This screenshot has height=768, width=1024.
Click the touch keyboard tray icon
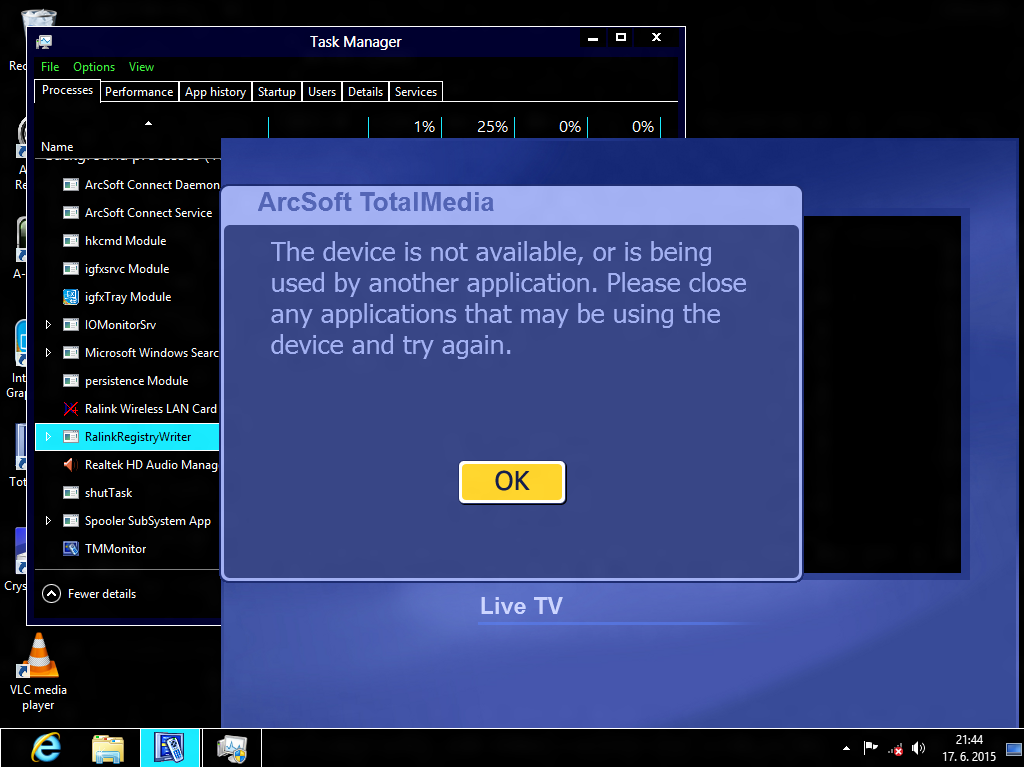tap(1013, 748)
